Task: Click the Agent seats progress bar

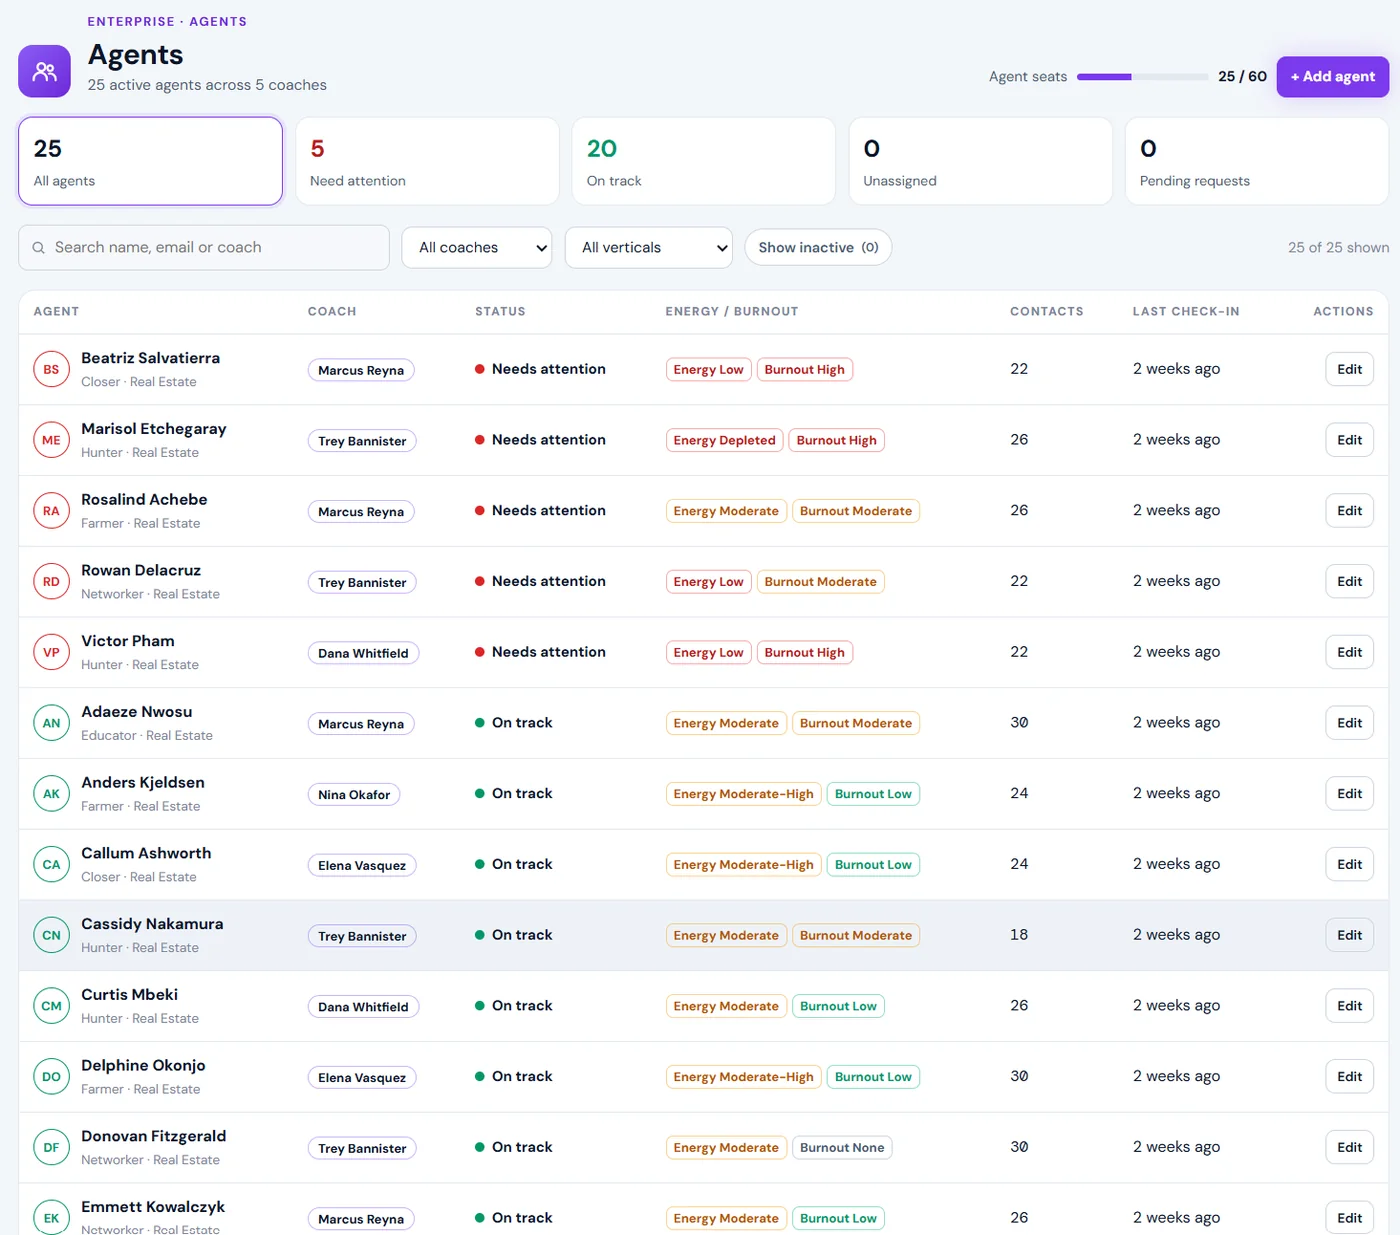Action: (1142, 77)
